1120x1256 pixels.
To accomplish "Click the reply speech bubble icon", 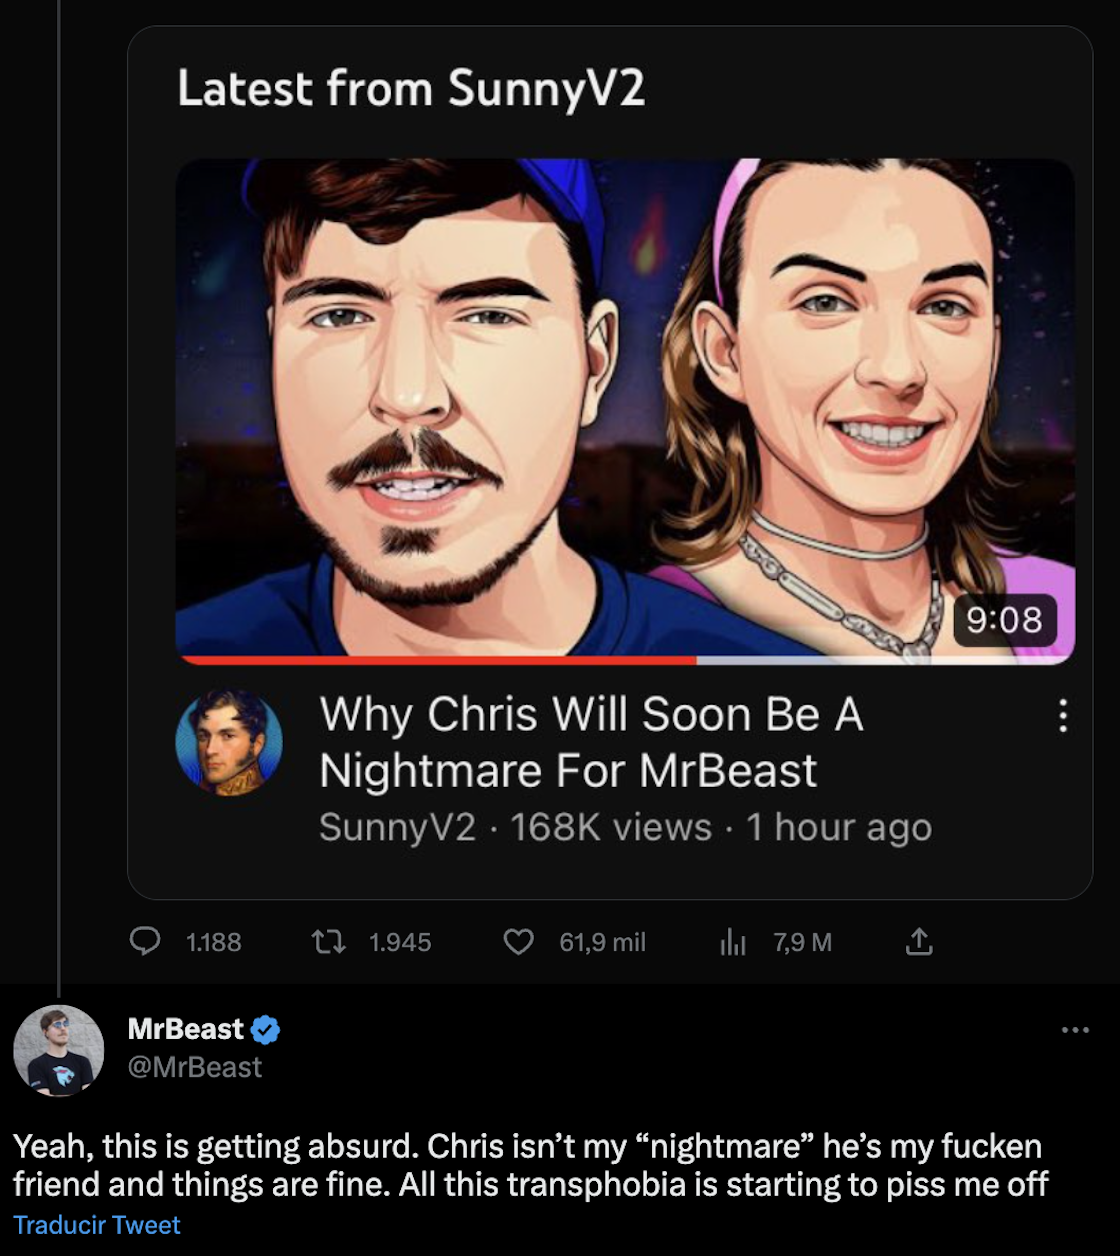I will [x=145, y=941].
